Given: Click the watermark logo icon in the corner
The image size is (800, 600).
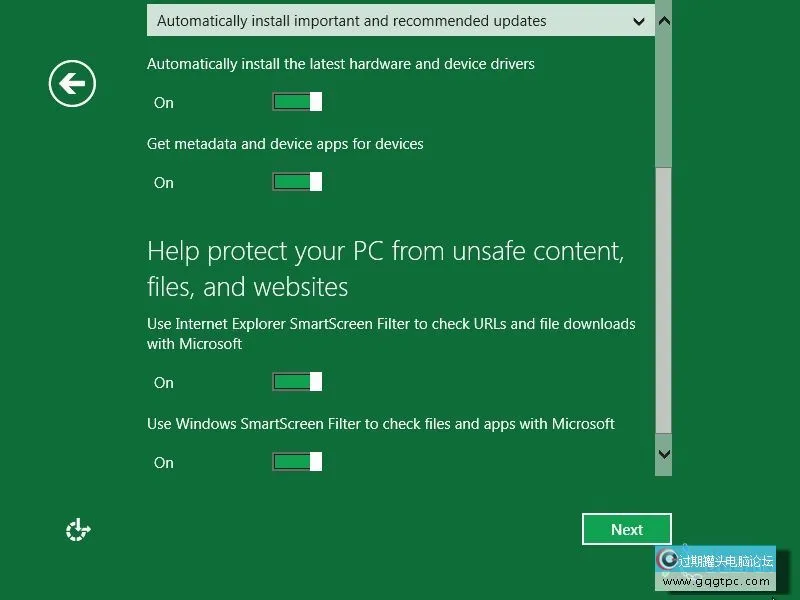Looking at the screenshot, I should pyautogui.click(x=667, y=559).
